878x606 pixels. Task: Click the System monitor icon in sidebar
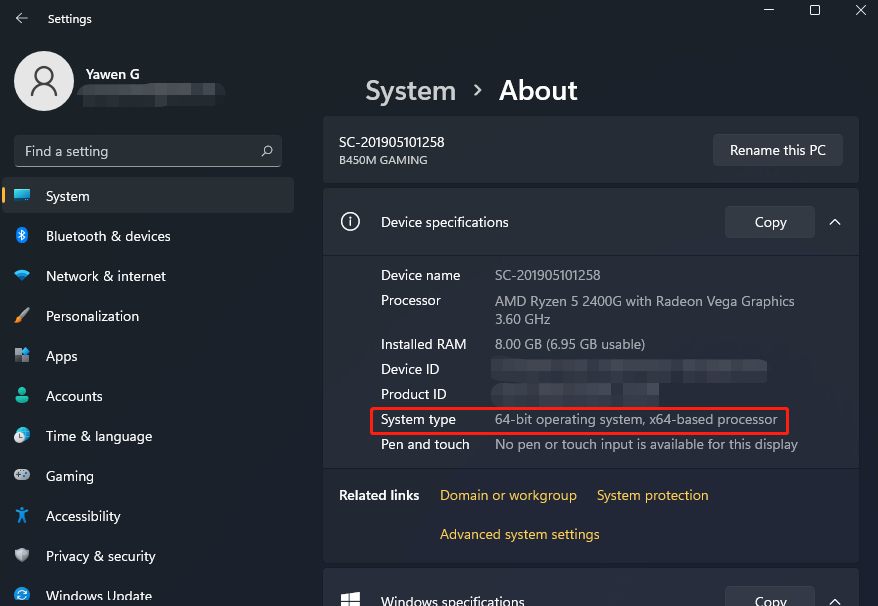pos(22,195)
